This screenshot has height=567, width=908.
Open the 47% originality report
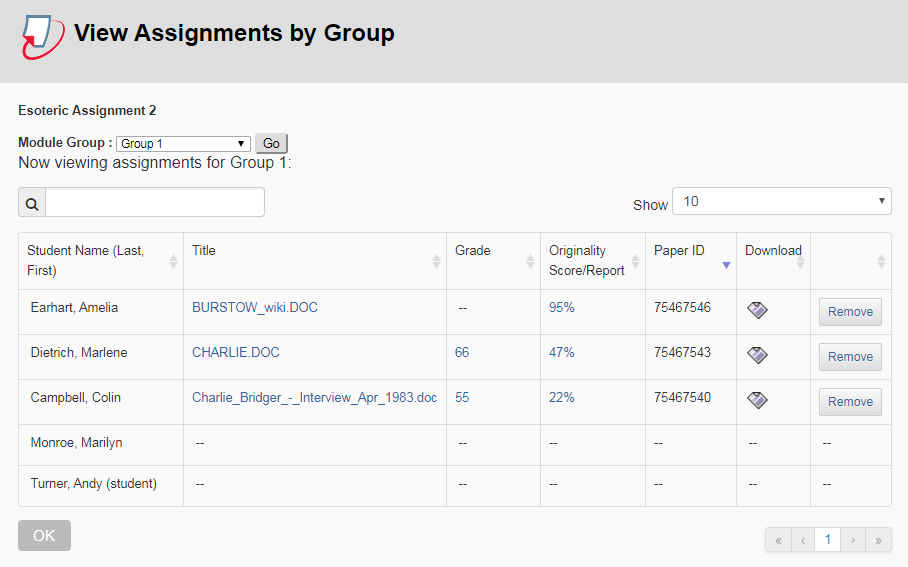pyautogui.click(x=562, y=353)
